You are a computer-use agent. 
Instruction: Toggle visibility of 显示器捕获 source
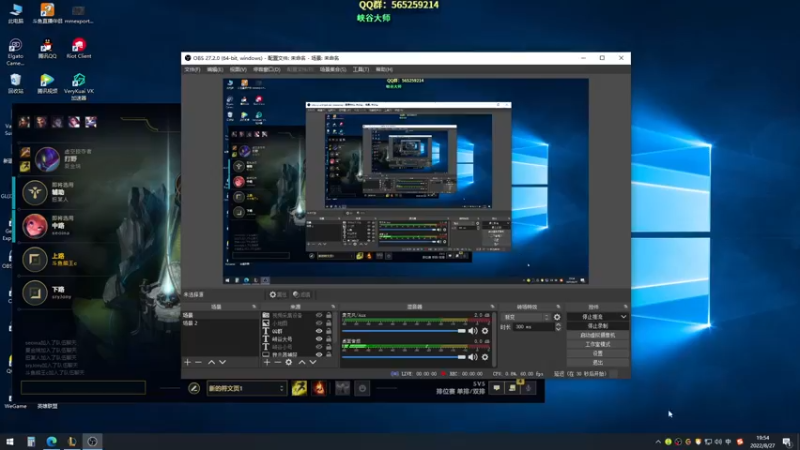[319, 354]
